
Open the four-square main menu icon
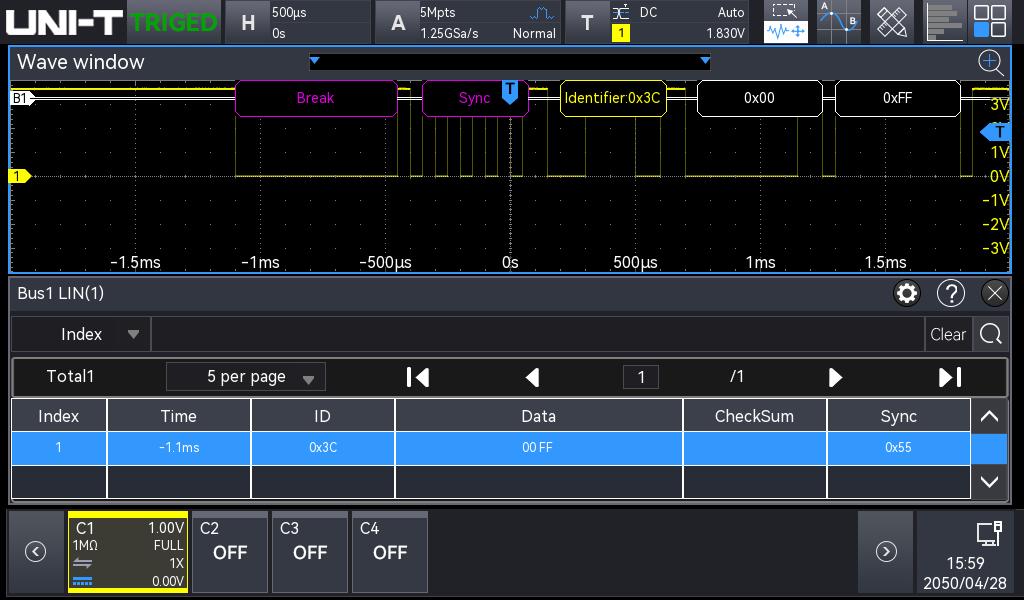click(990, 21)
